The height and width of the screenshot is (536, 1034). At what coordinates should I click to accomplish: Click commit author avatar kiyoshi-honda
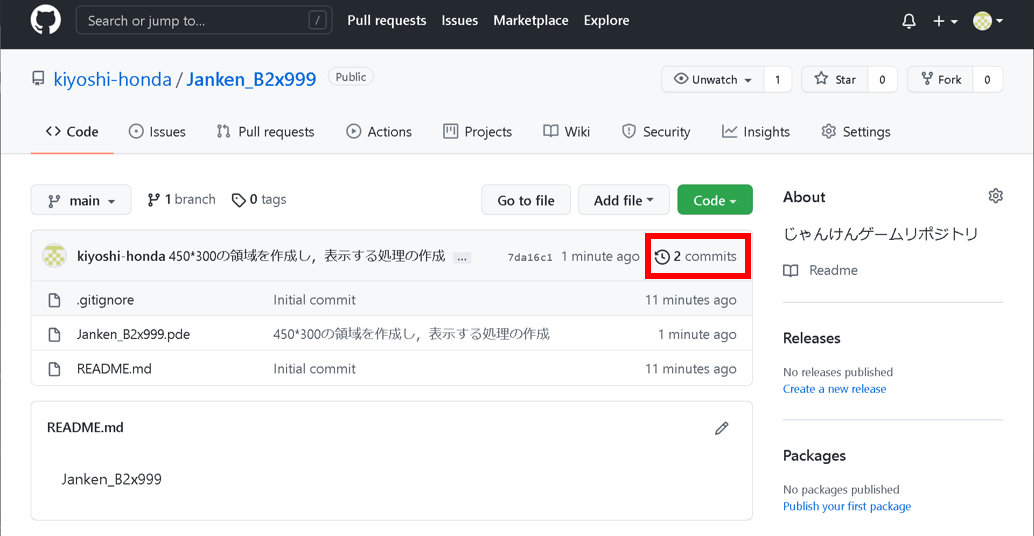[54, 256]
